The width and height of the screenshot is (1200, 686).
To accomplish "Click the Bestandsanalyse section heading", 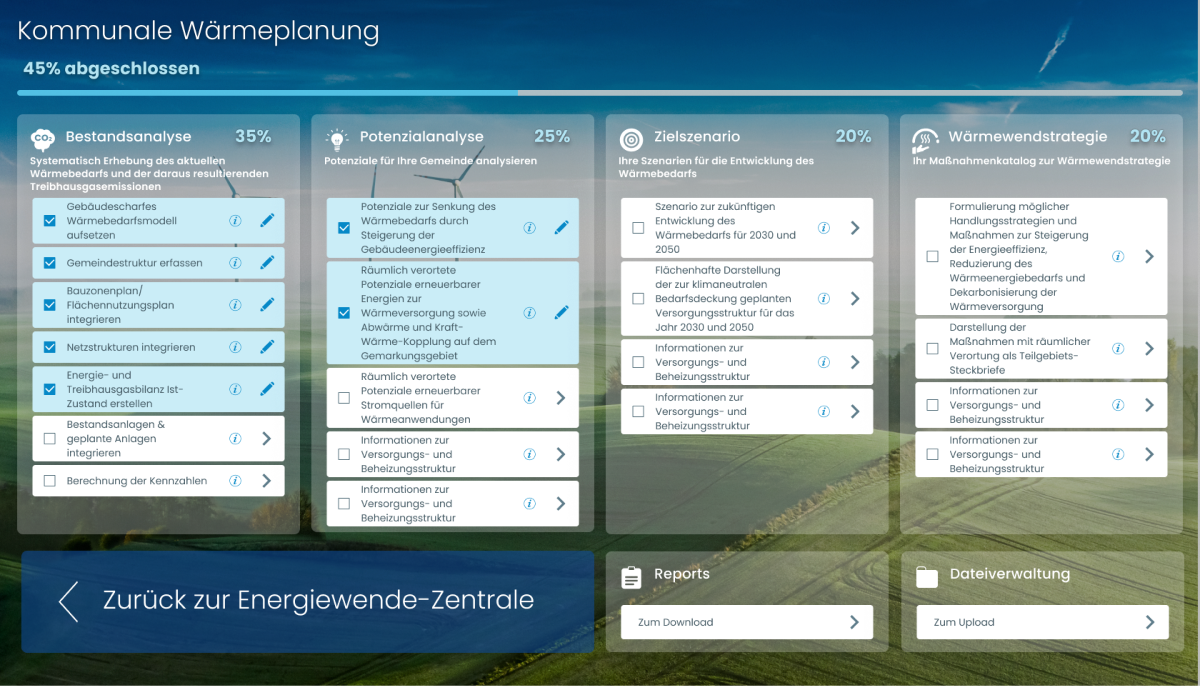I will click(x=128, y=137).
